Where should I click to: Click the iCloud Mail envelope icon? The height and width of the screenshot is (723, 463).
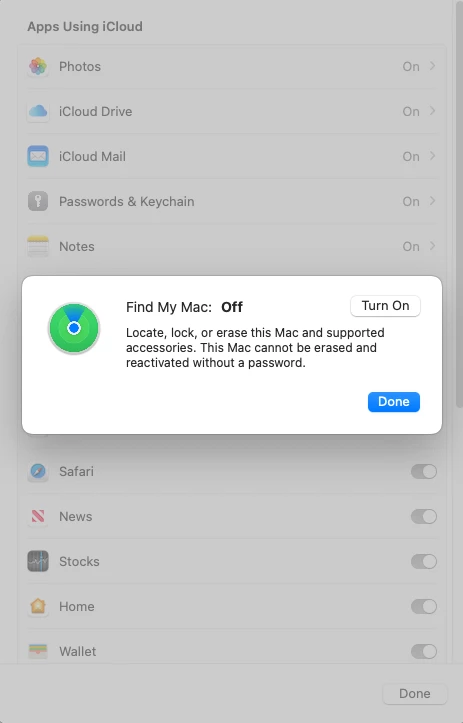(38, 156)
